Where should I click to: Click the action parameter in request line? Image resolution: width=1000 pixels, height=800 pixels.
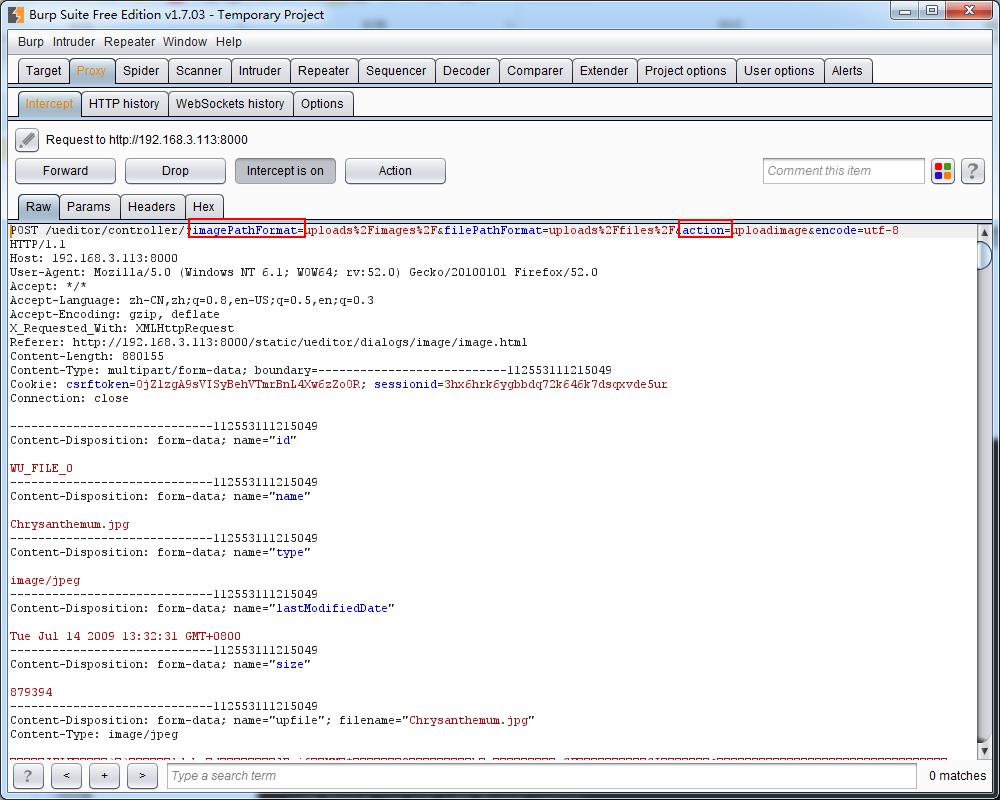tap(705, 230)
